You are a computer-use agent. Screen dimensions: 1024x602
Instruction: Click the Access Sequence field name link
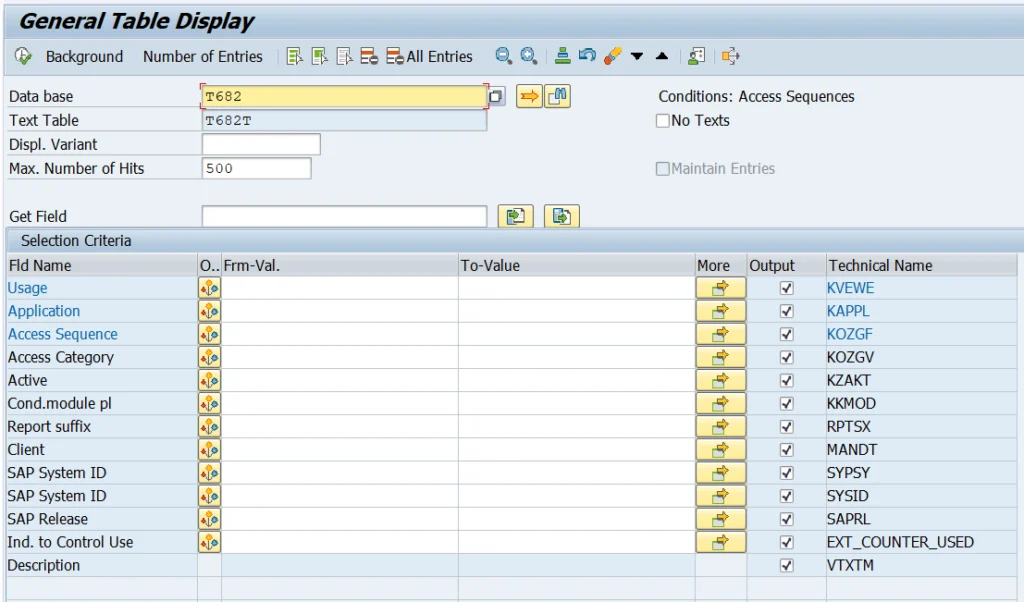click(63, 334)
